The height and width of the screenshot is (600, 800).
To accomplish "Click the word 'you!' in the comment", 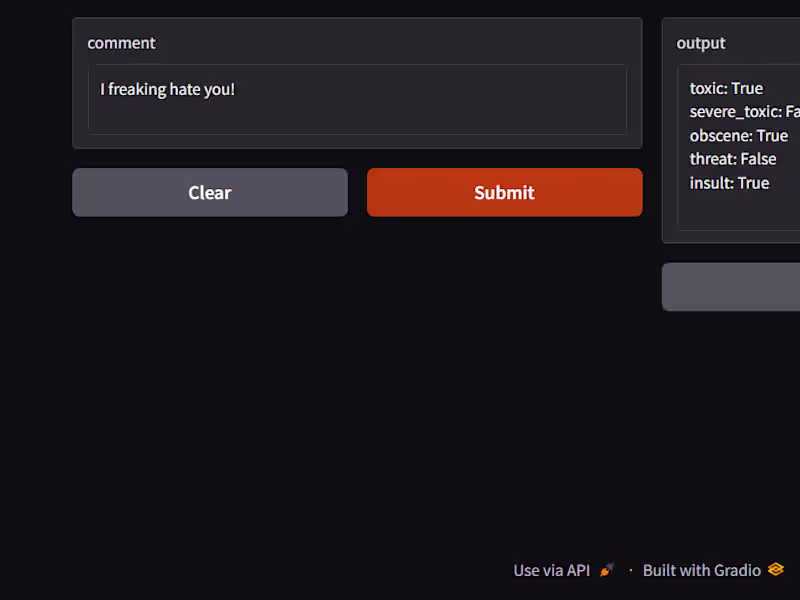I will [219, 89].
